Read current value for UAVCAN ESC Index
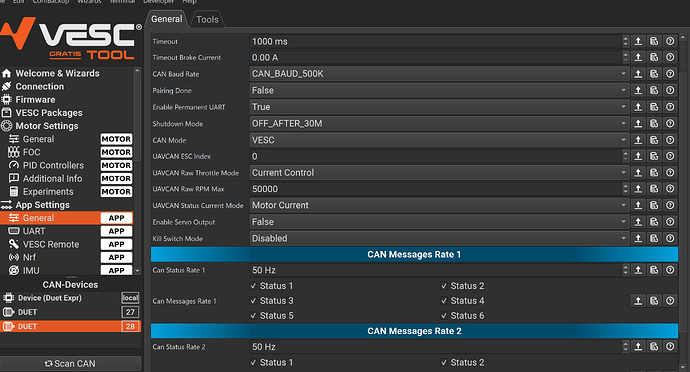 click(638, 156)
